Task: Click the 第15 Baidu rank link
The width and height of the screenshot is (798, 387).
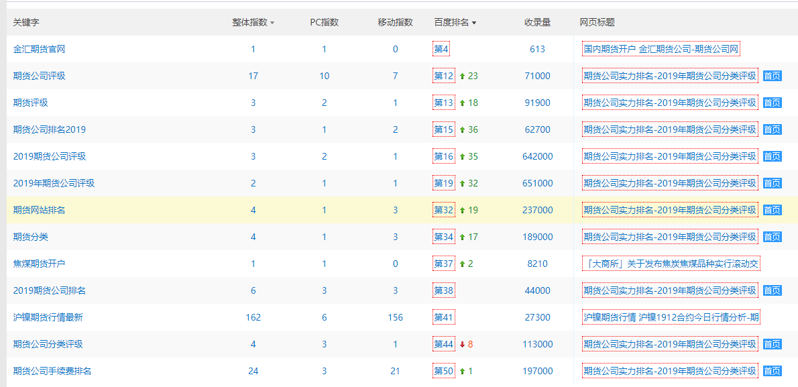Action: pos(443,129)
